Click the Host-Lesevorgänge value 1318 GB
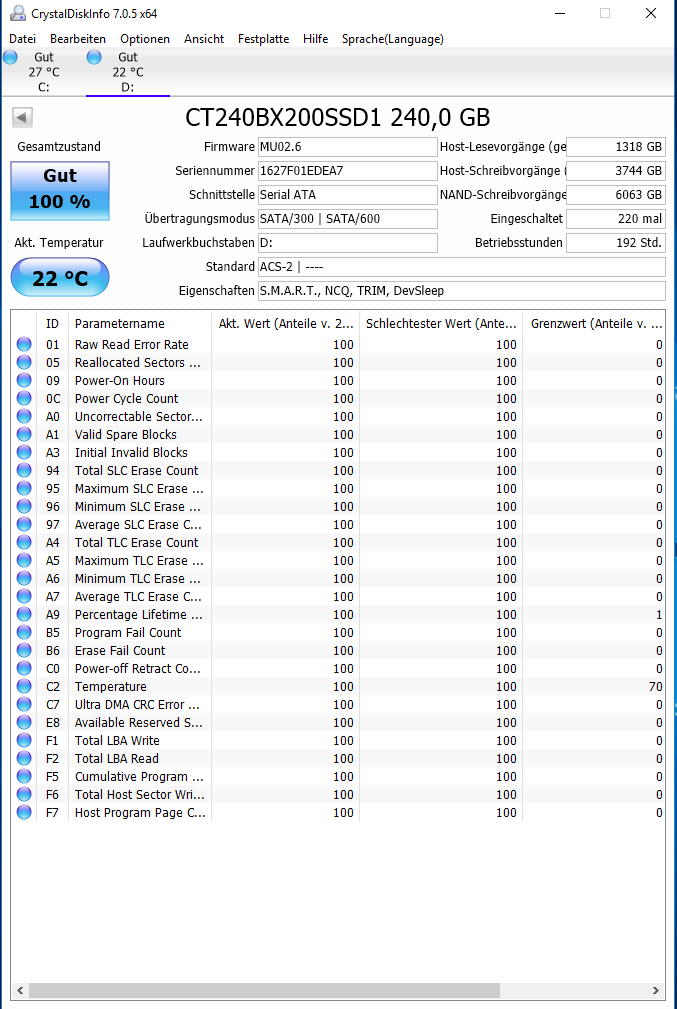The image size is (677, 1009). tap(616, 147)
